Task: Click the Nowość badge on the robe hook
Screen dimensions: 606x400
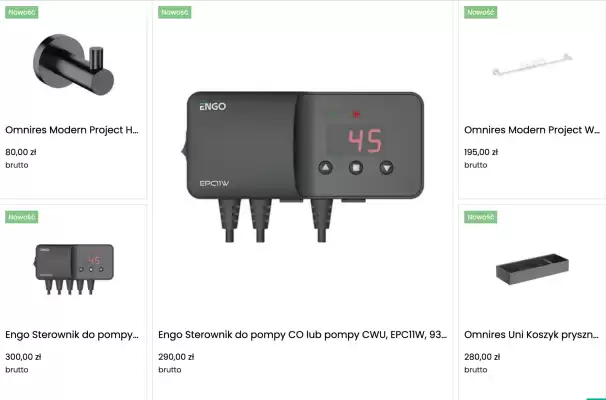Action: click(22, 12)
